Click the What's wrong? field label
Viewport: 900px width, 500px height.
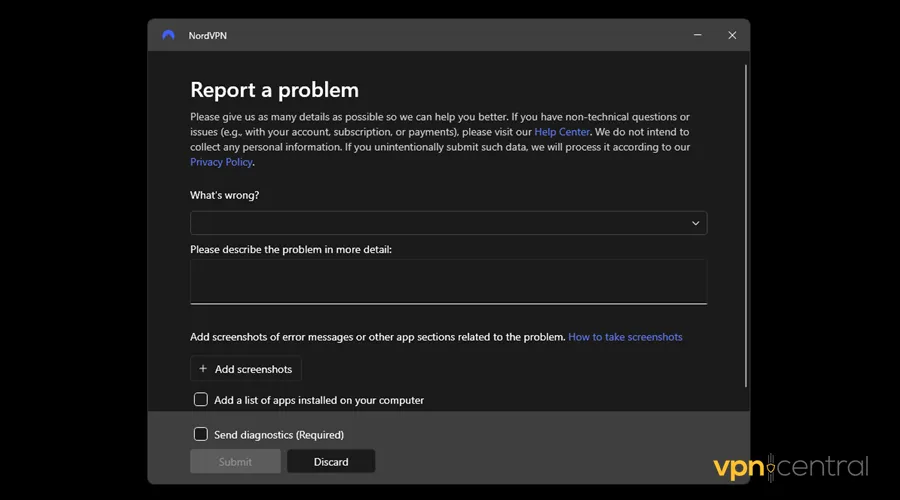click(224, 196)
